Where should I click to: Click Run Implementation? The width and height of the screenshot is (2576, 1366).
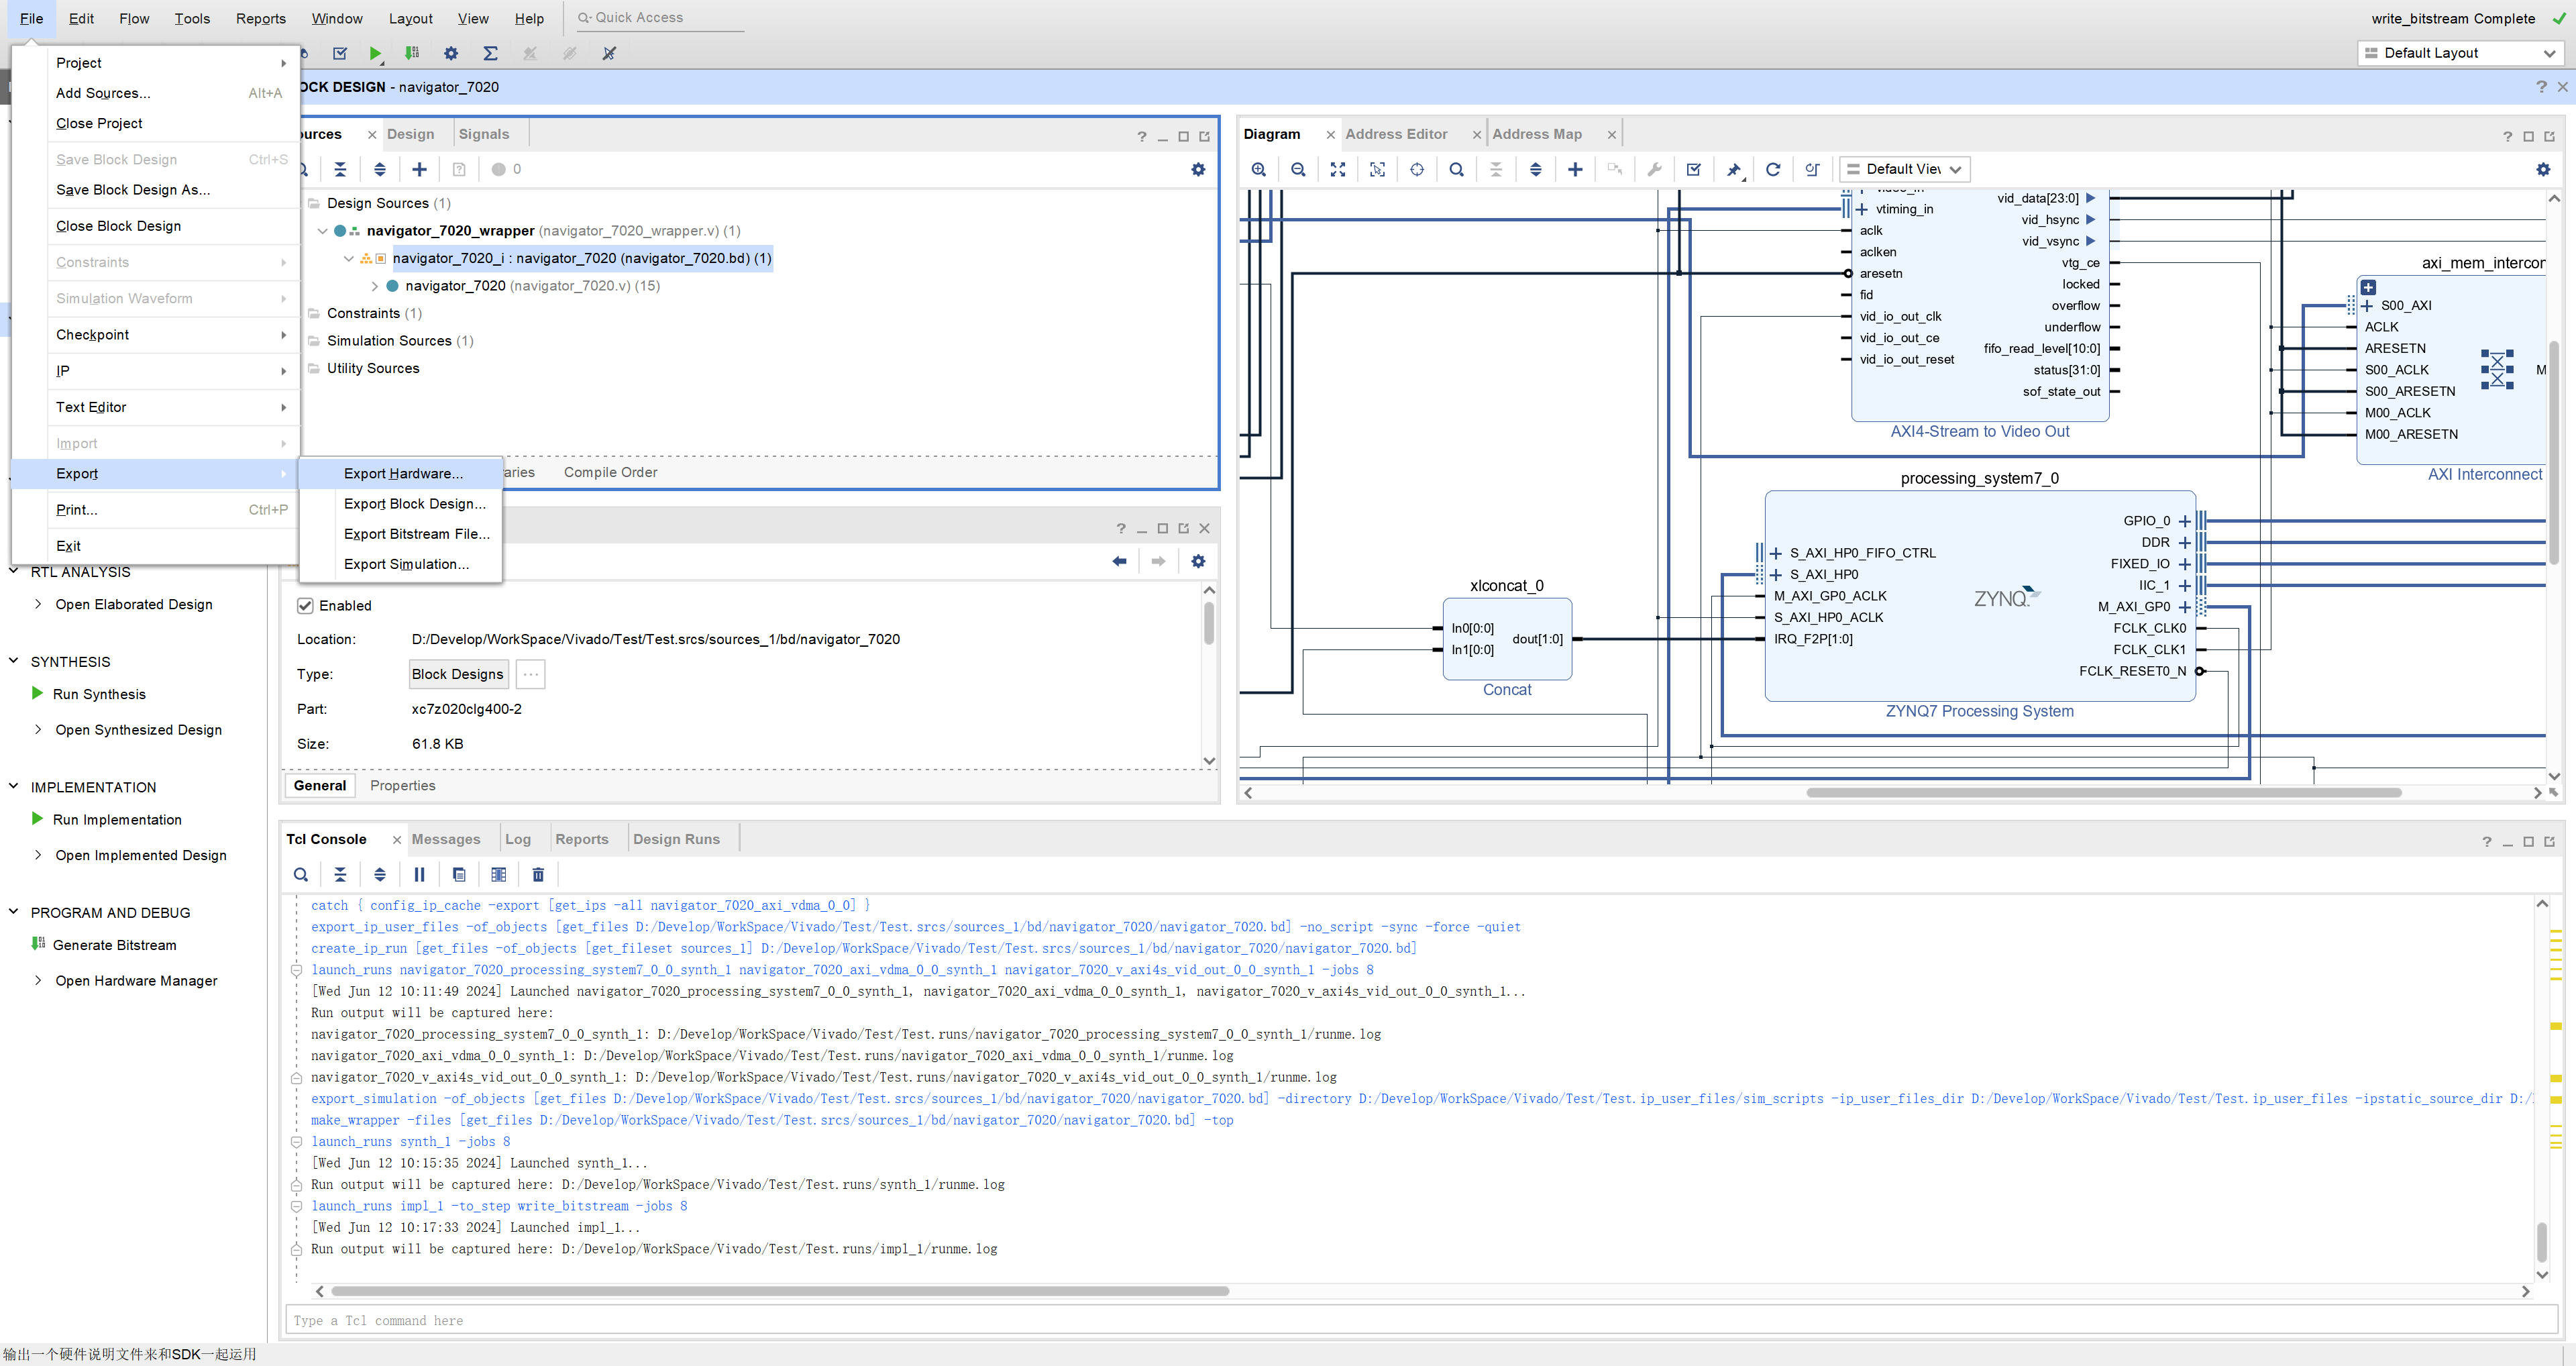tap(117, 820)
